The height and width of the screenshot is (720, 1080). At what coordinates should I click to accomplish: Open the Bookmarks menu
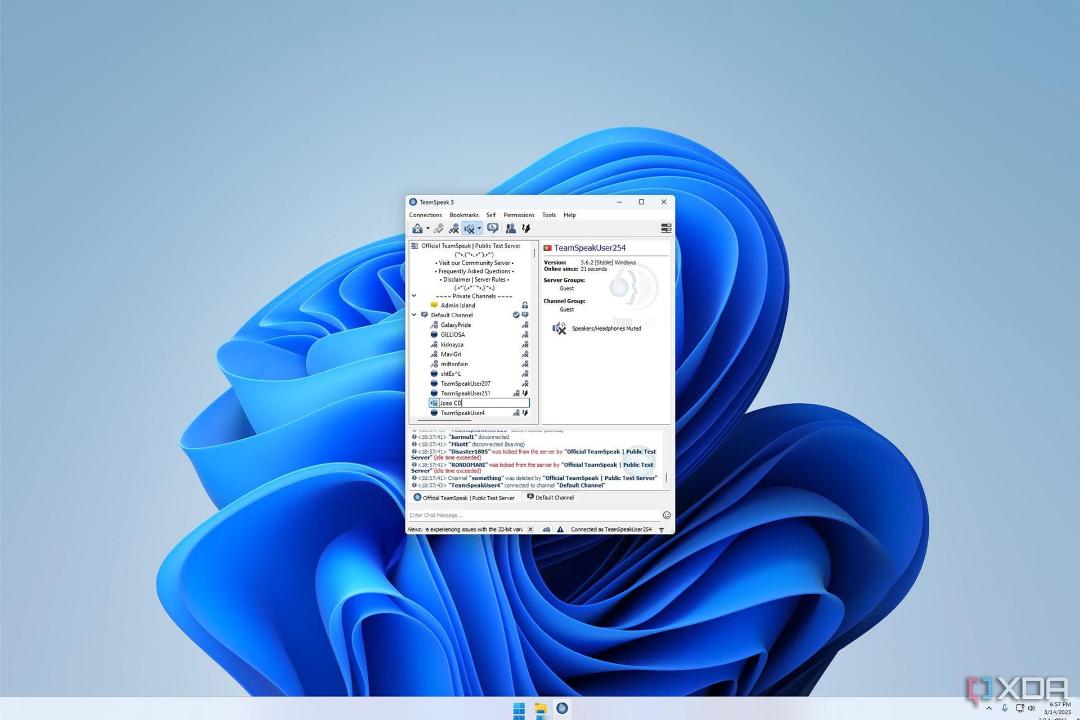coord(464,215)
